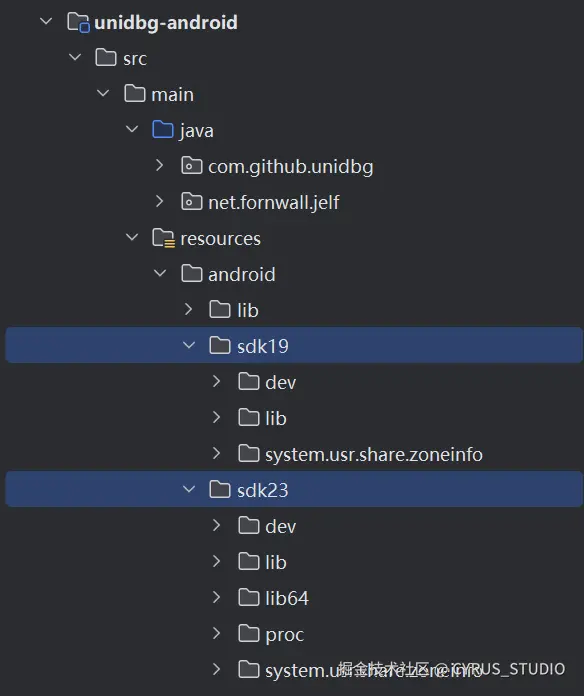
Task: Click the lib64 folder icon
Action: pyautogui.click(x=249, y=597)
